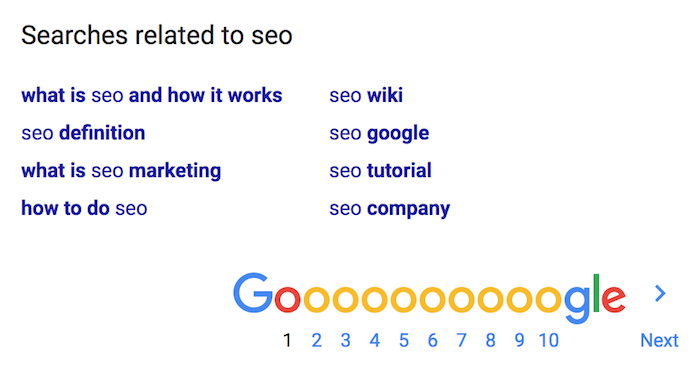Viewport: 700px width, 378px height.
Task: Jump to results page 4
Action: click(x=375, y=341)
